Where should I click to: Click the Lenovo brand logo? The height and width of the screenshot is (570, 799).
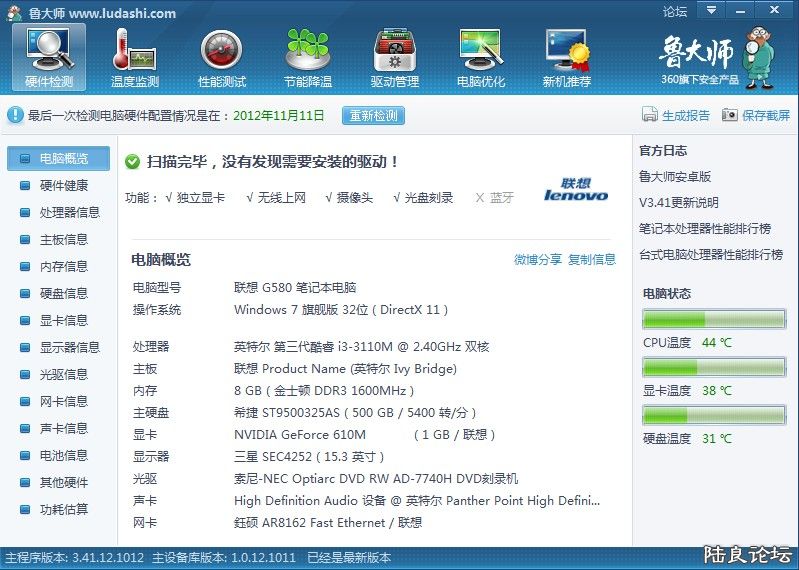(576, 190)
